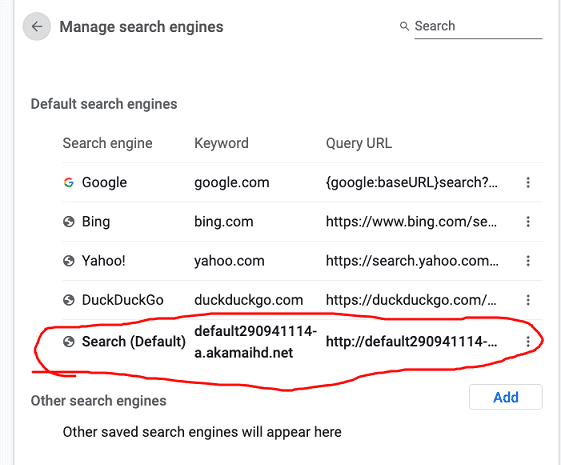
Task: Click globe icon beside Search (Default)
Action: (68, 342)
